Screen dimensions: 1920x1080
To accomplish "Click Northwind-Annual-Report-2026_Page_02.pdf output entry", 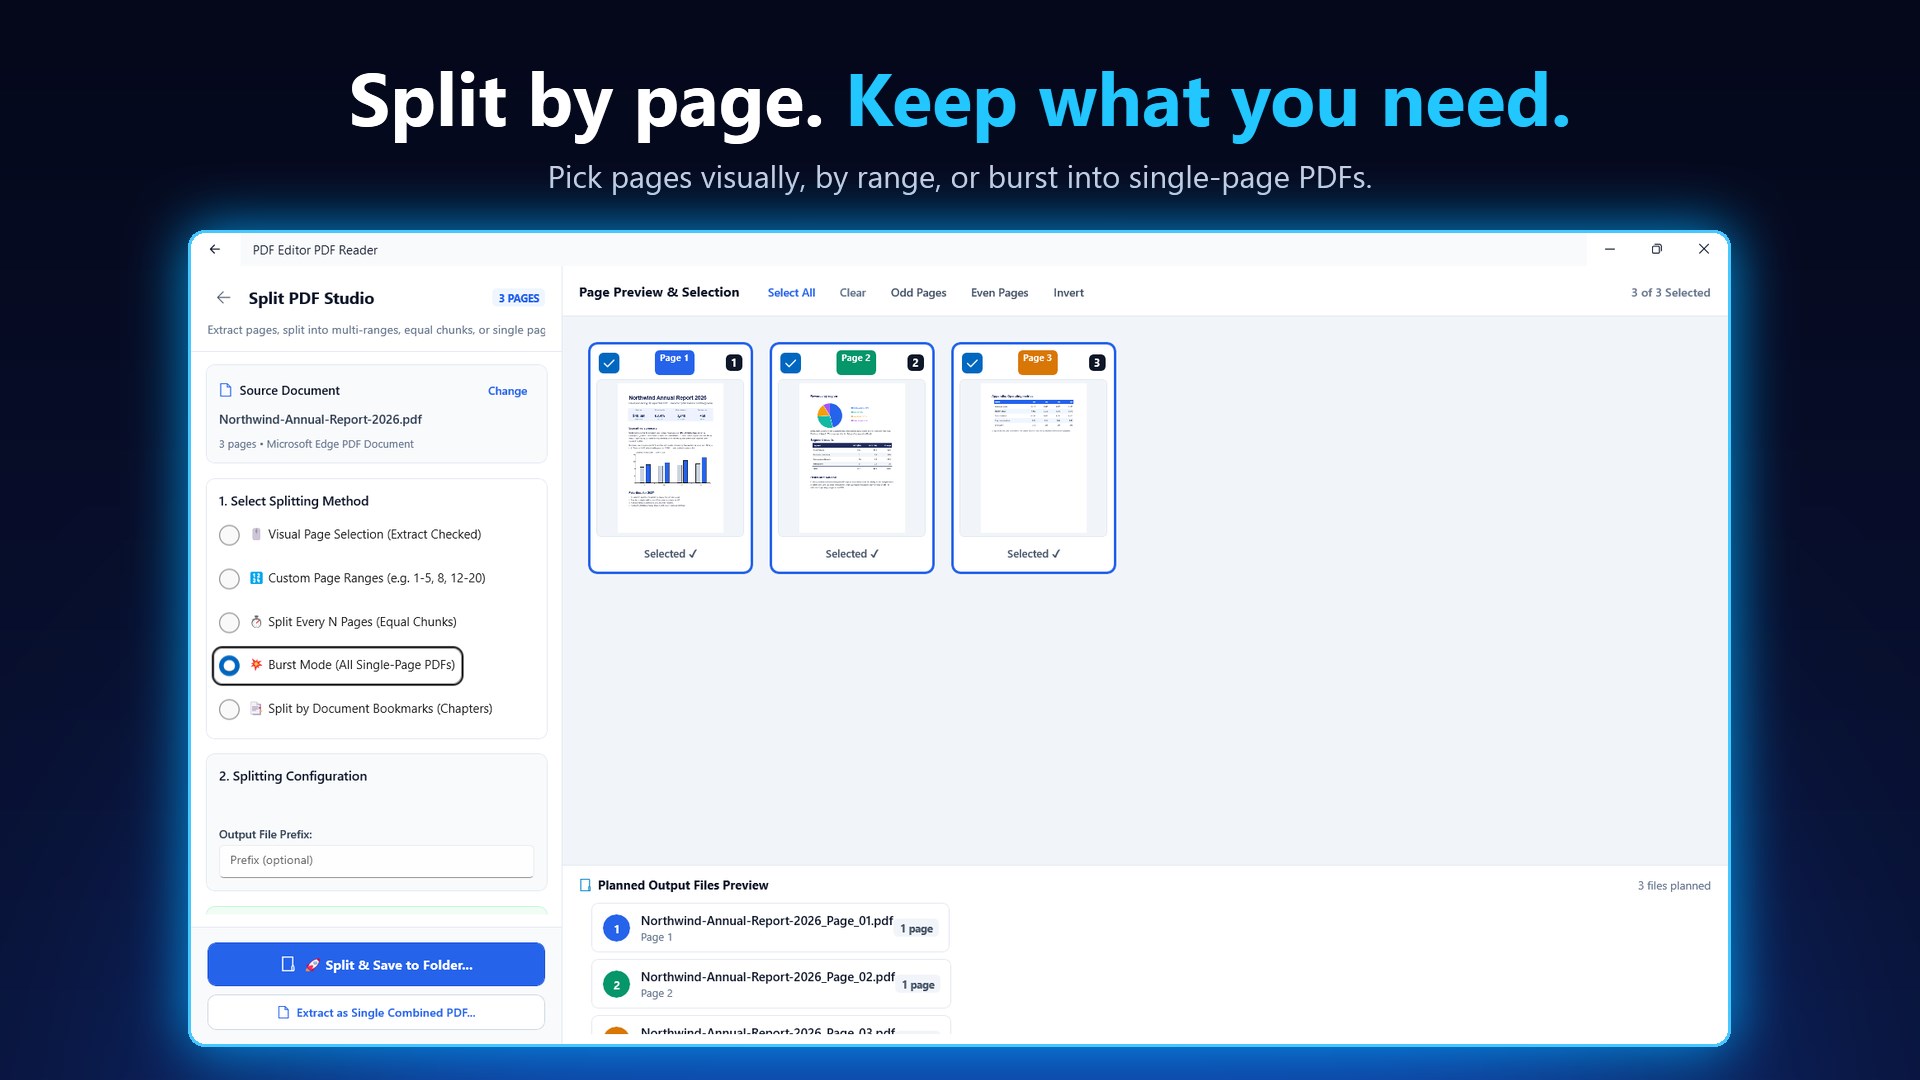I will (x=770, y=985).
